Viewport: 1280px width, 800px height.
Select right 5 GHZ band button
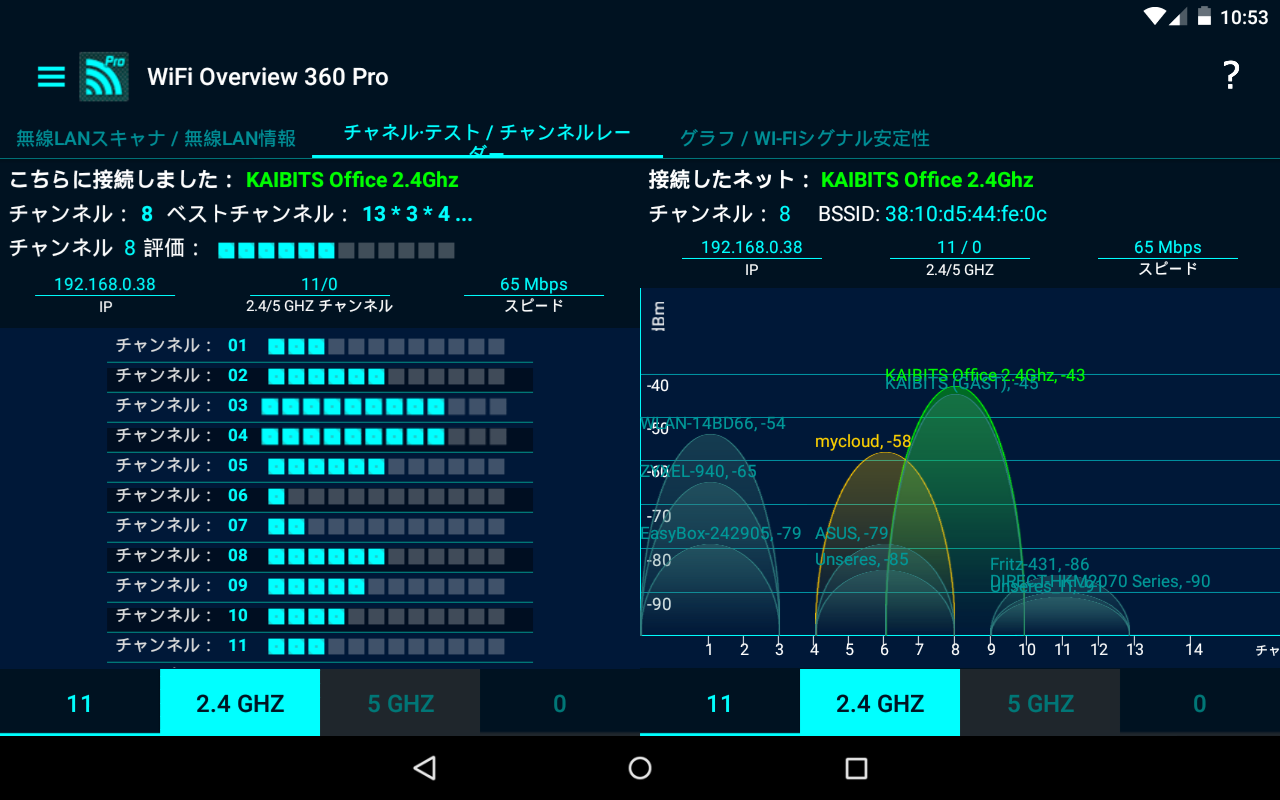(1040, 703)
